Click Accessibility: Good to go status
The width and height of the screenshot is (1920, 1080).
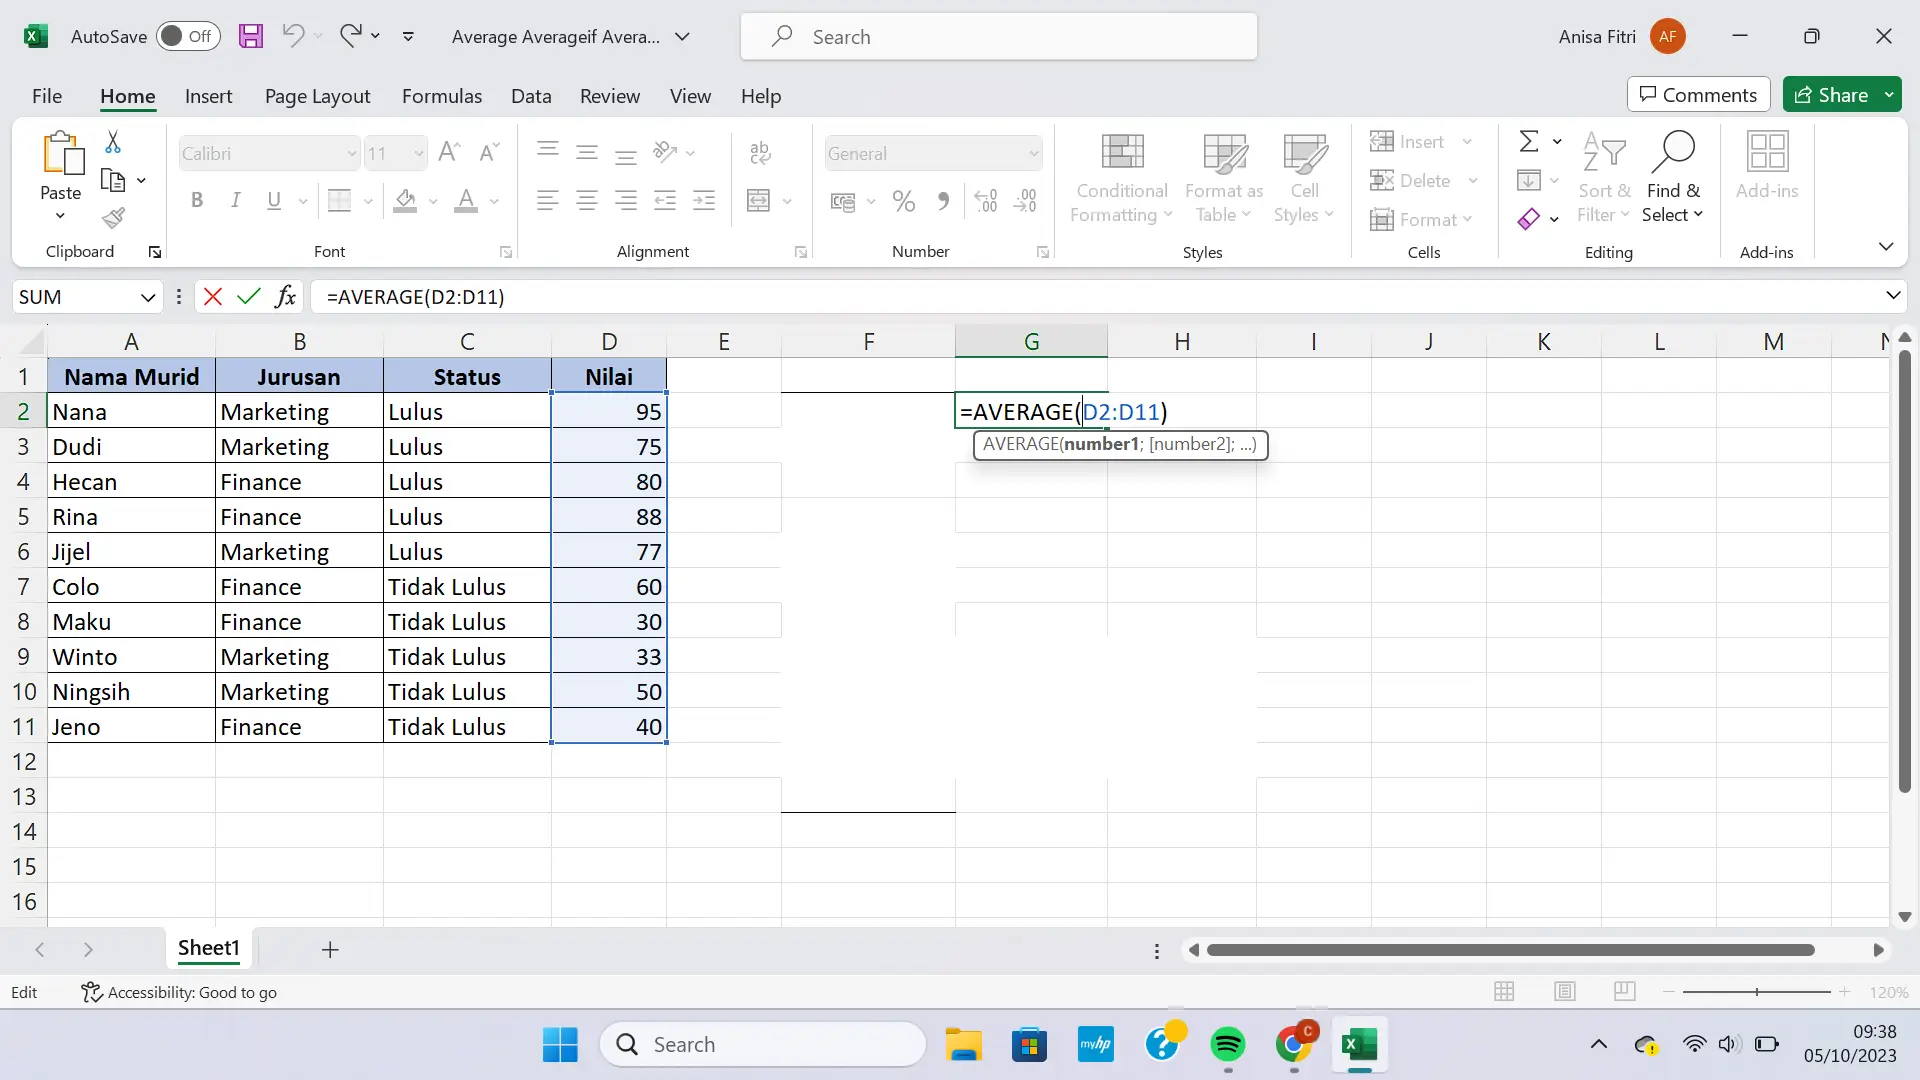point(179,992)
